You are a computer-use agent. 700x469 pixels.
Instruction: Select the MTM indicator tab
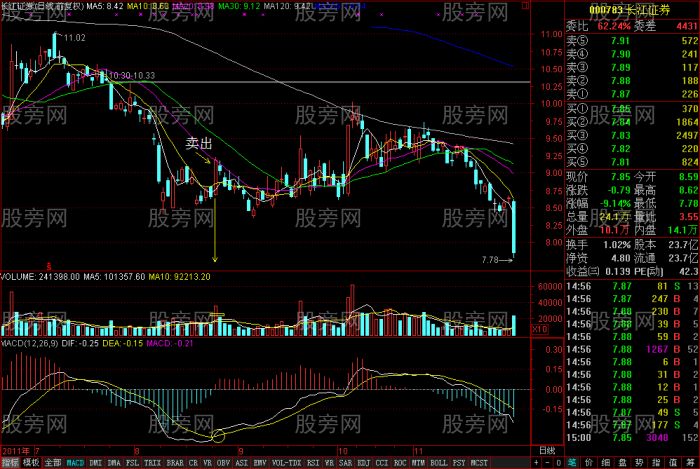[x=418, y=463]
